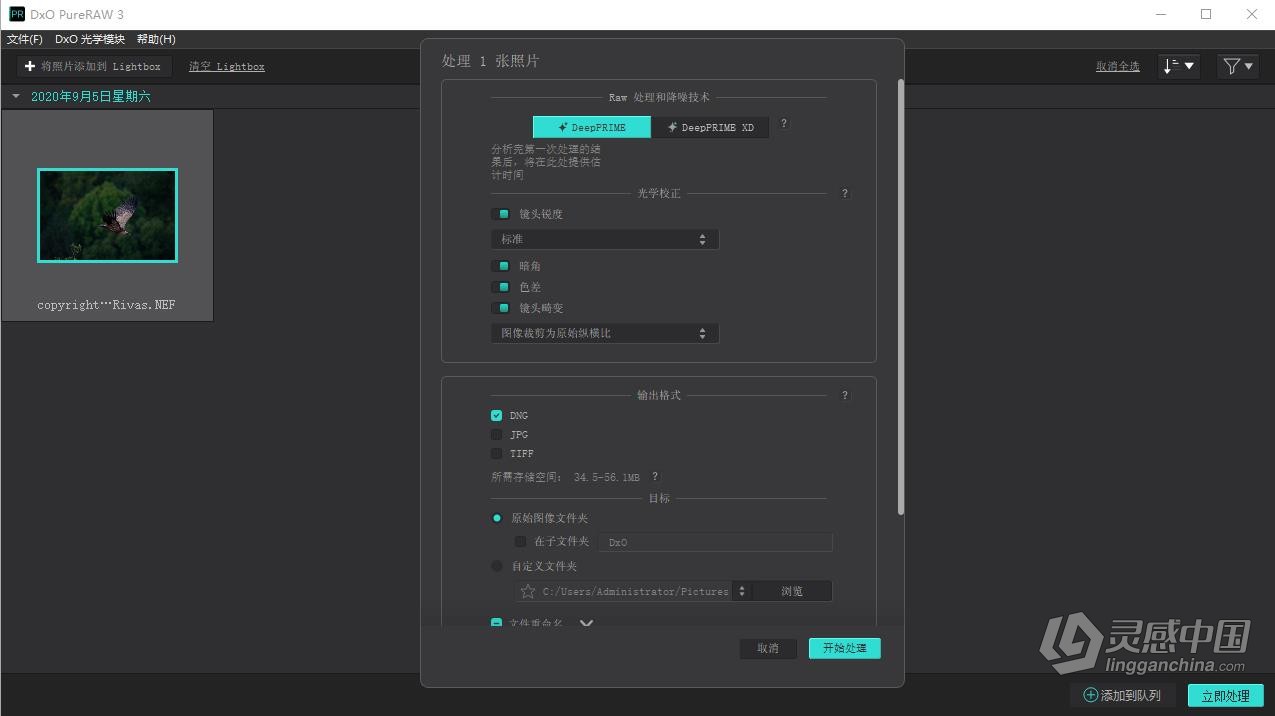Click the favorite star beside custom folder path
Screen dimensions: 1275x716
click(527, 591)
